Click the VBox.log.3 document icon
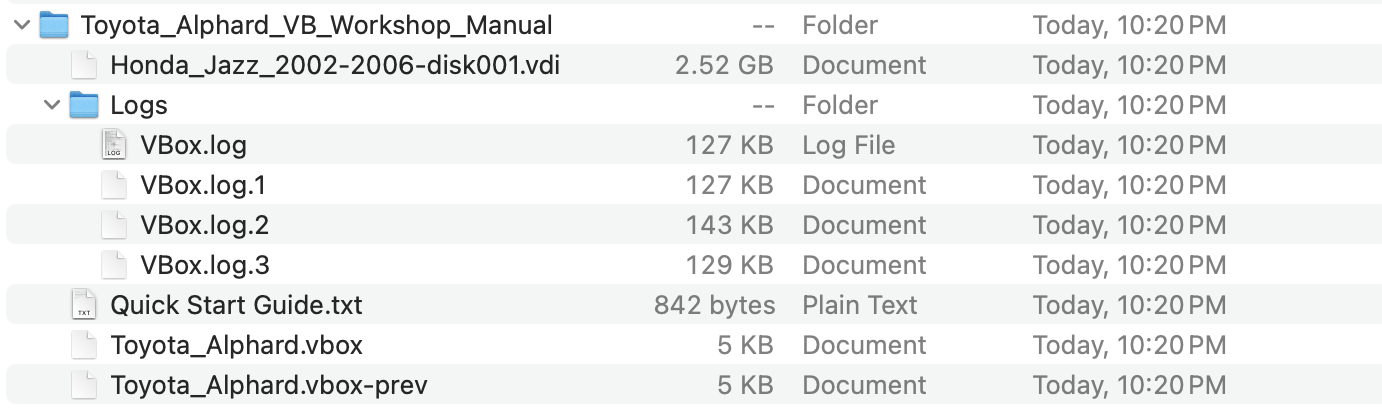The width and height of the screenshot is (1382, 408). 114,265
